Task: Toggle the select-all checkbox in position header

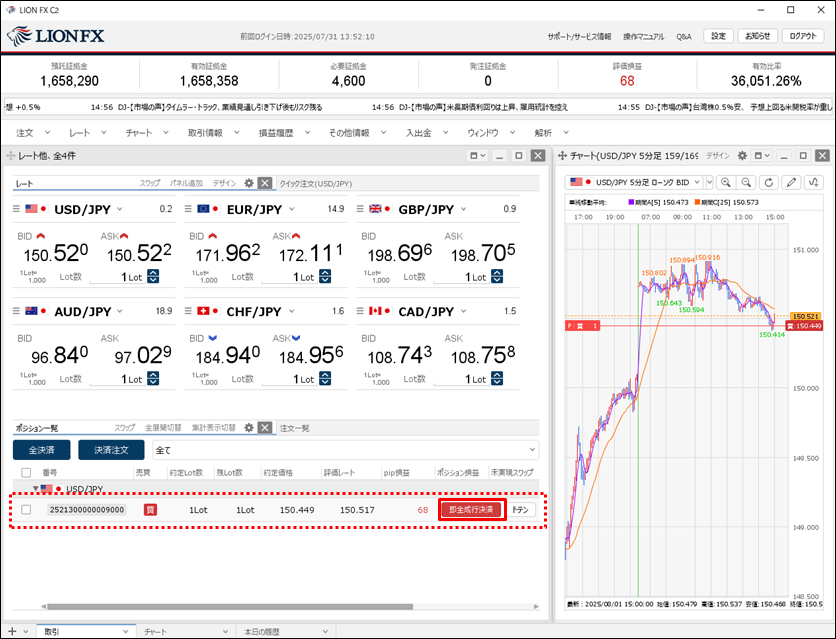Action: [x=26, y=472]
